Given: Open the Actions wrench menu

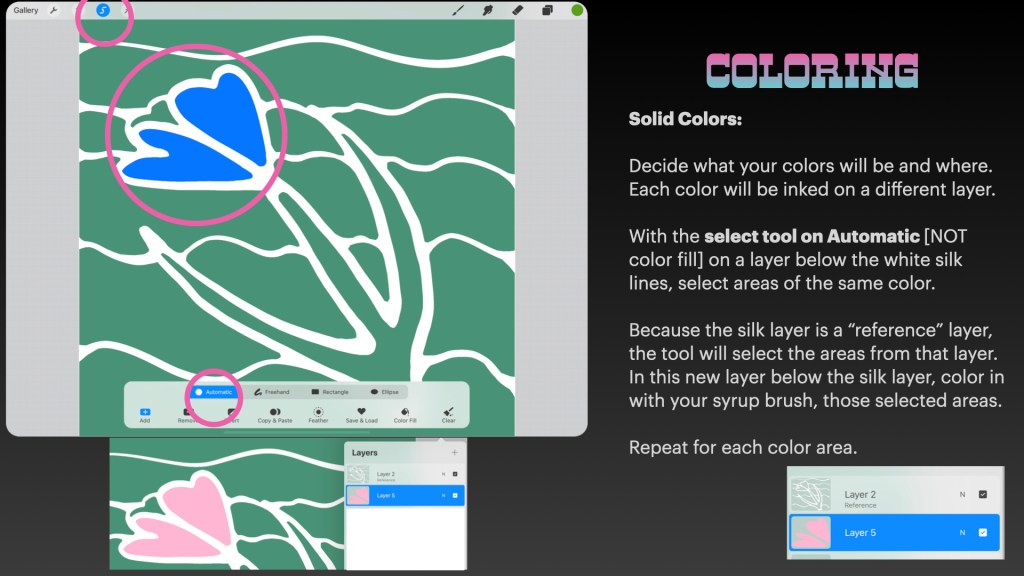Looking at the screenshot, I should (54, 10).
